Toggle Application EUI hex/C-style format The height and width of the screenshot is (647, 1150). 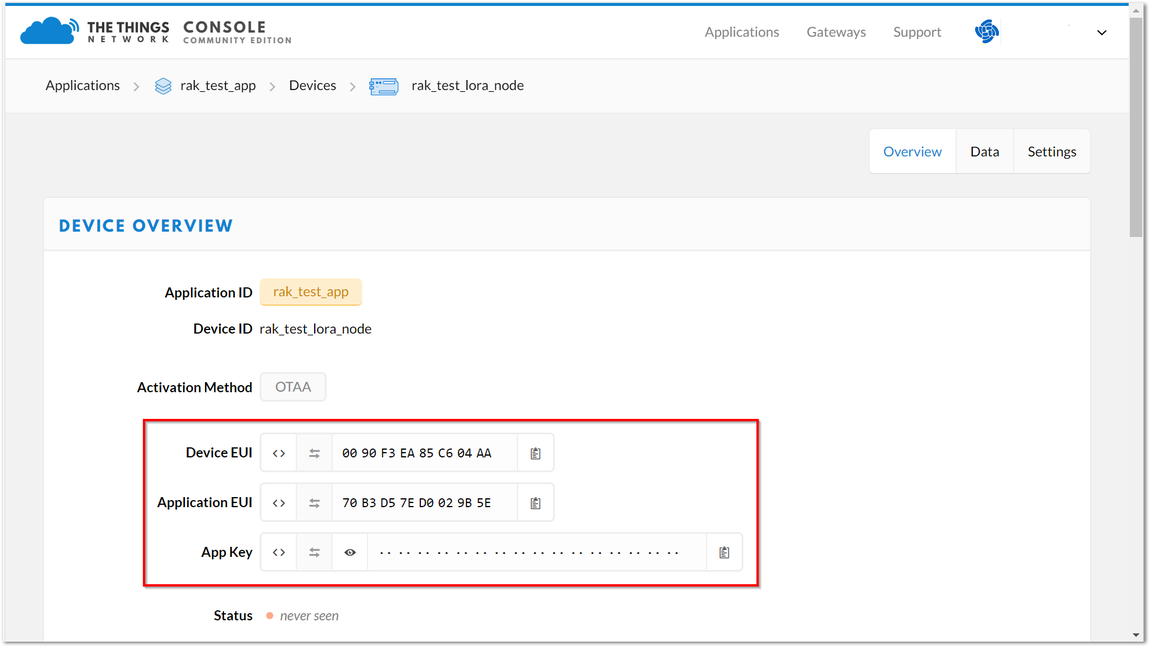pos(279,502)
